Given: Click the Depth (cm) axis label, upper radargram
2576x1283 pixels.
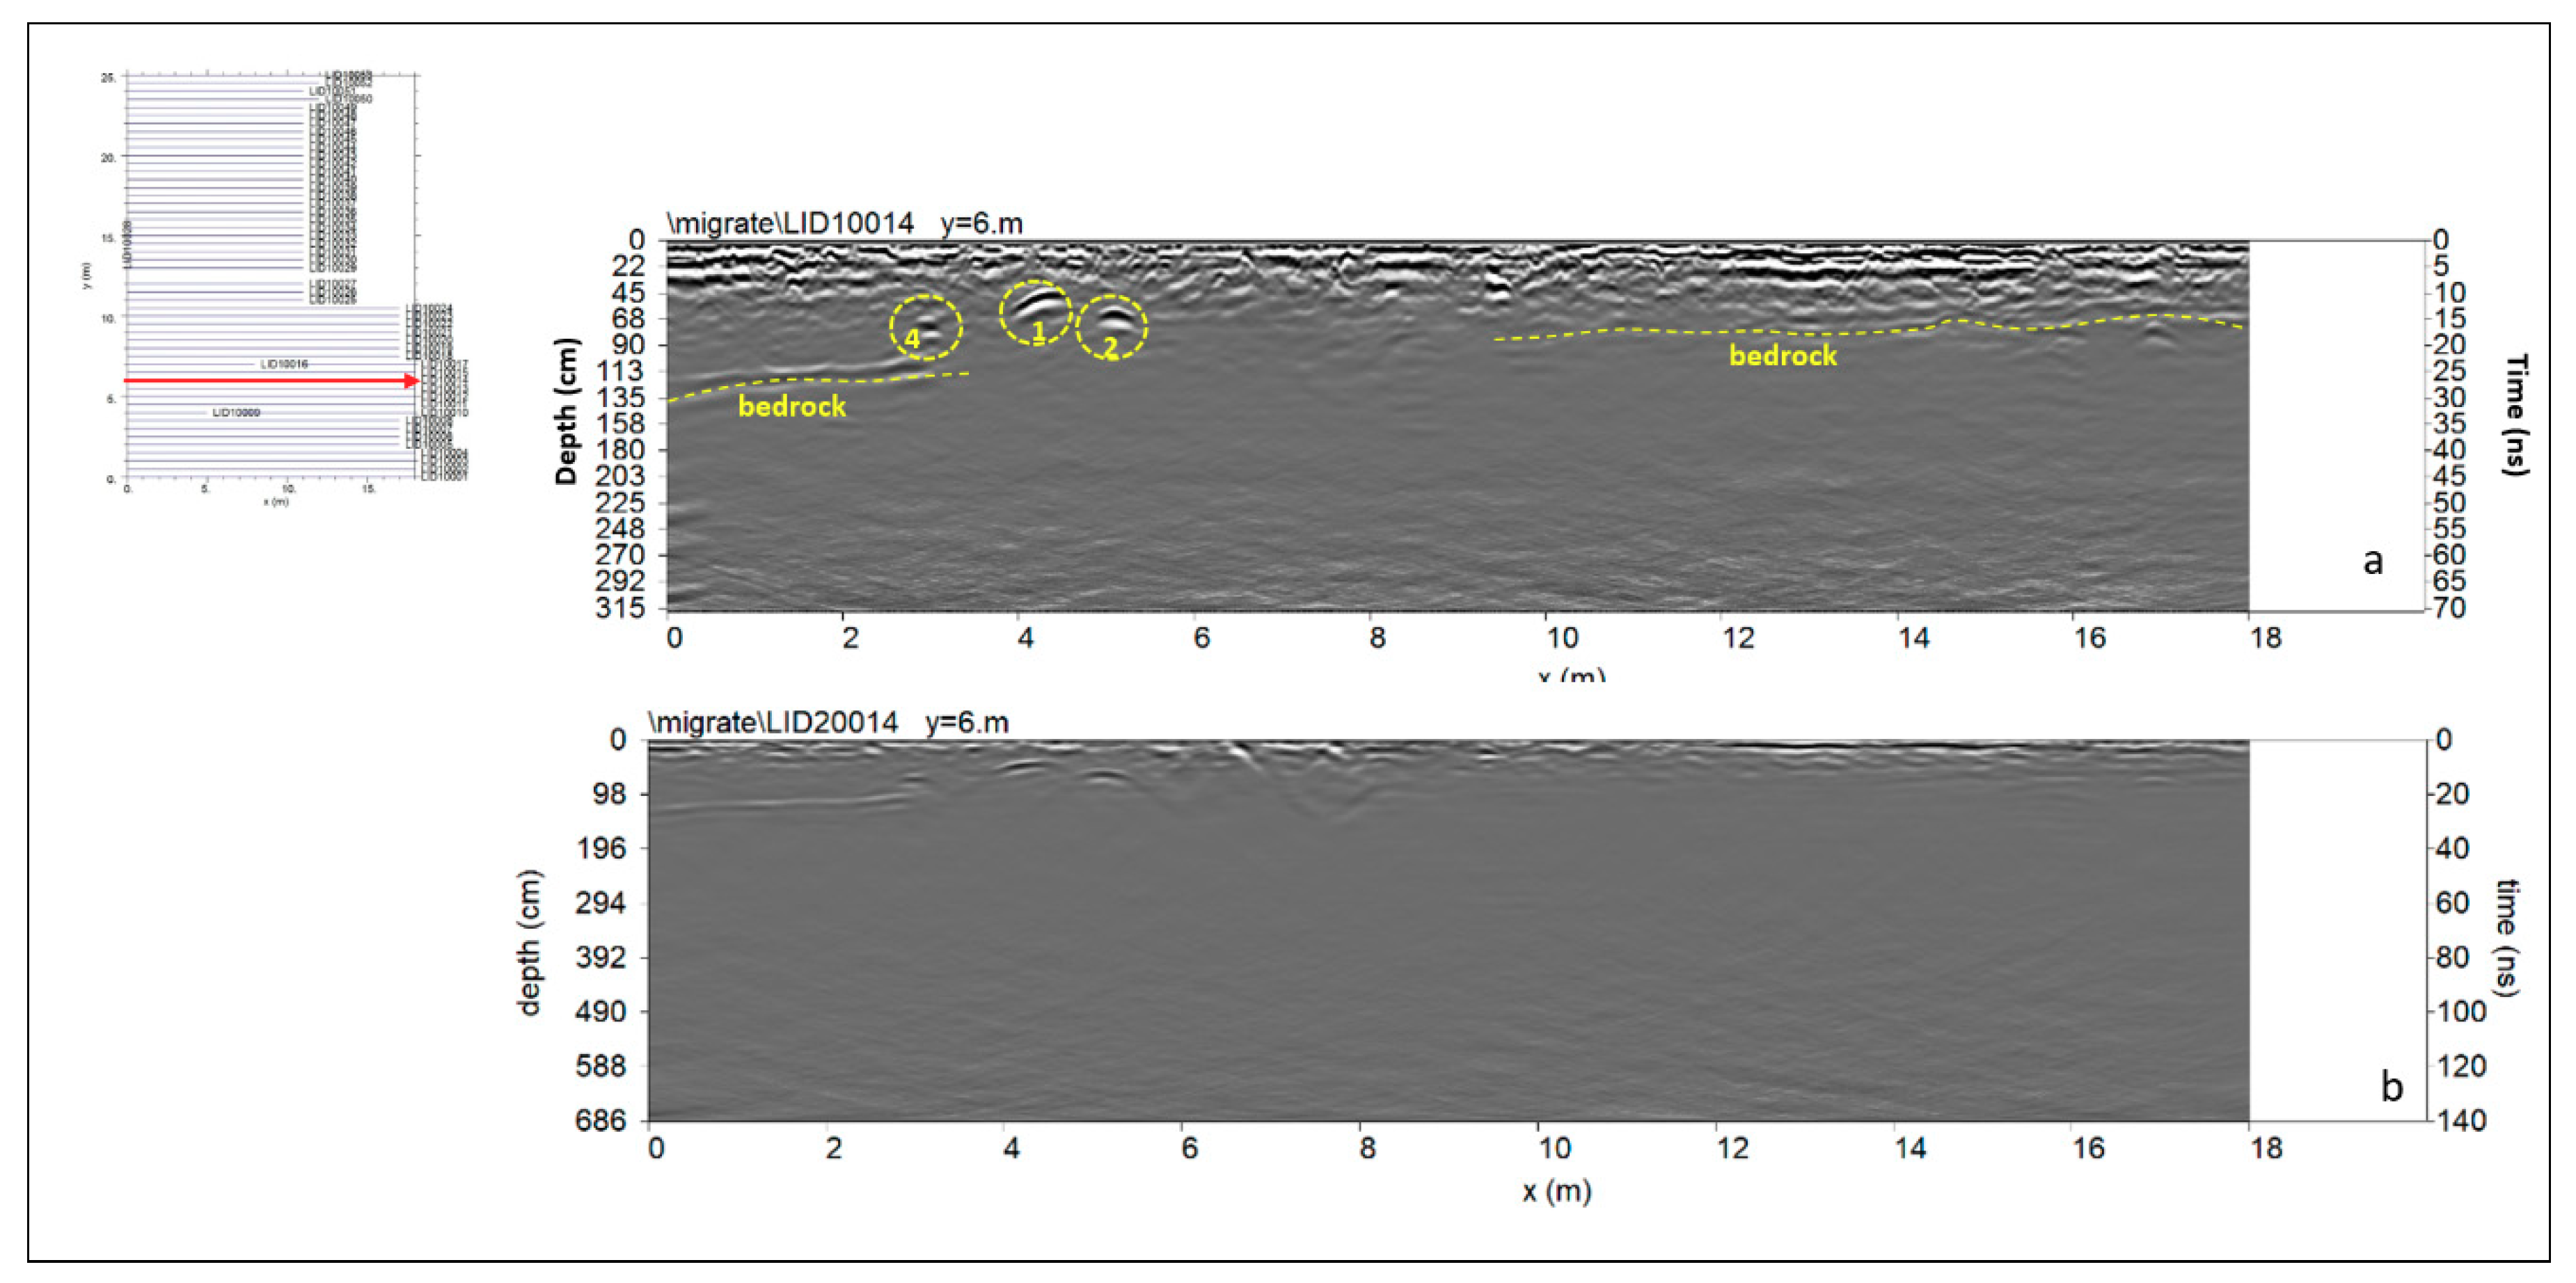Looking at the screenshot, I should [567, 411].
